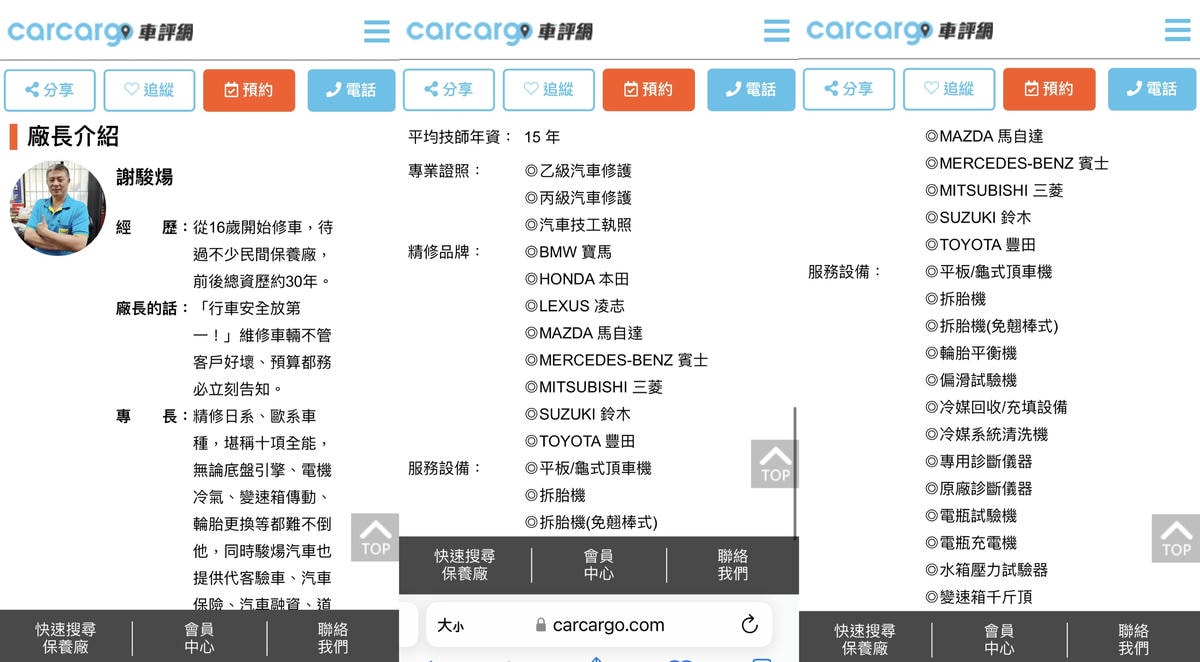
Task: Tap 追蹤 follow button in middle screenshot
Action: 549,89
